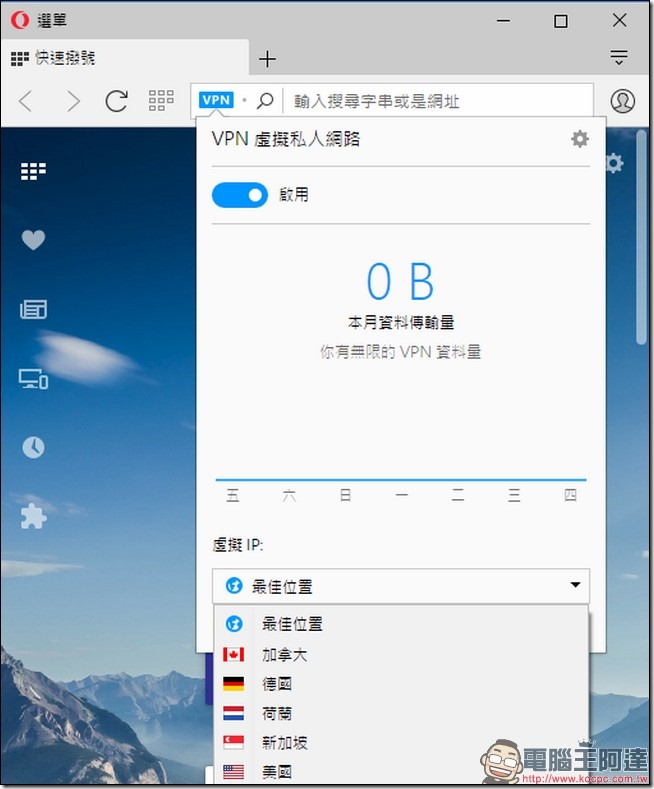Click the page vertical scrollbar

coord(641,236)
